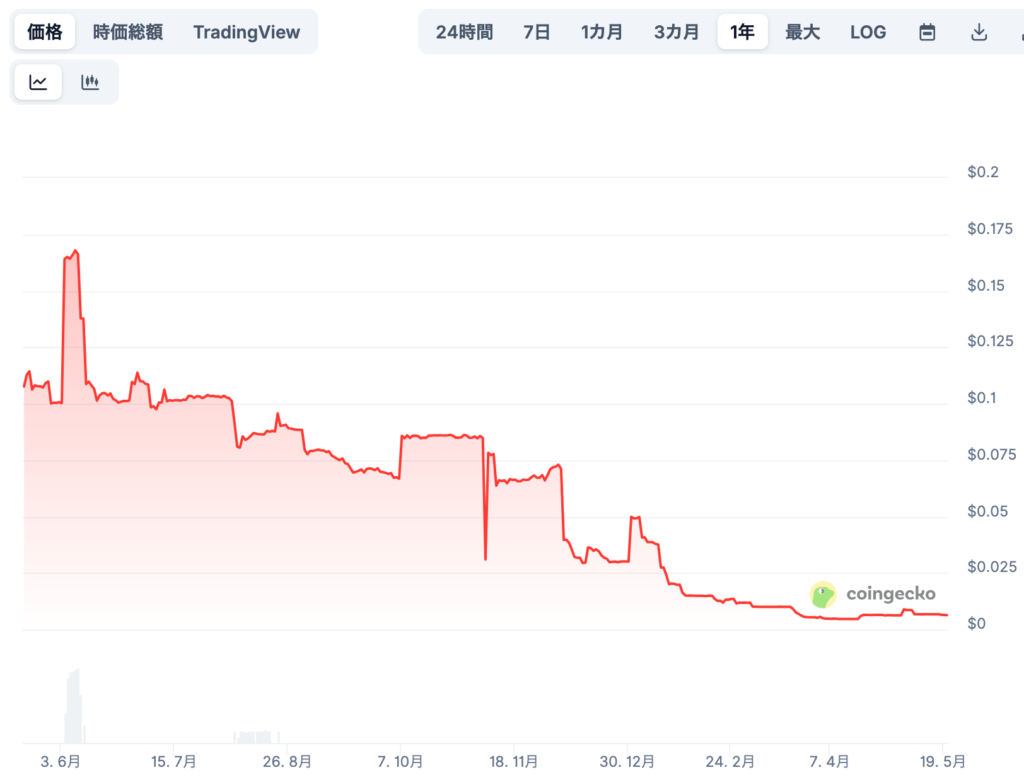The width and height of the screenshot is (1024, 782).
Task: Set range to 1カ月
Action: tap(601, 32)
